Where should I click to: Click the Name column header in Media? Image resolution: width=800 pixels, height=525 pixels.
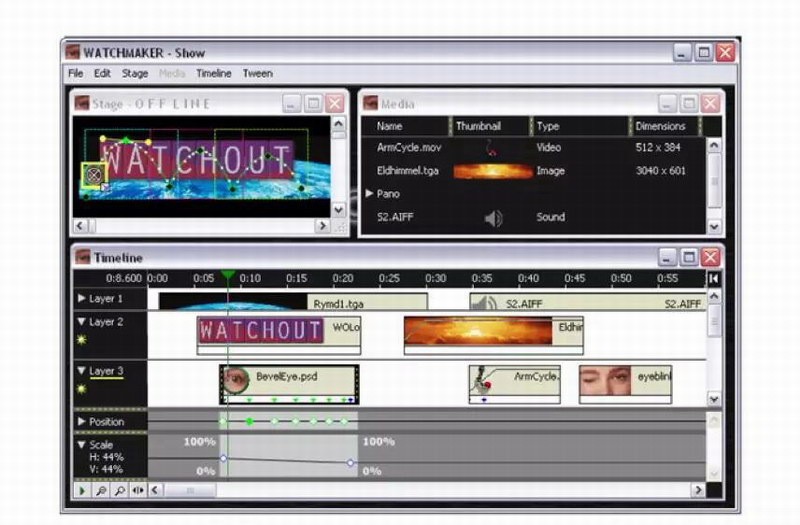390,126
